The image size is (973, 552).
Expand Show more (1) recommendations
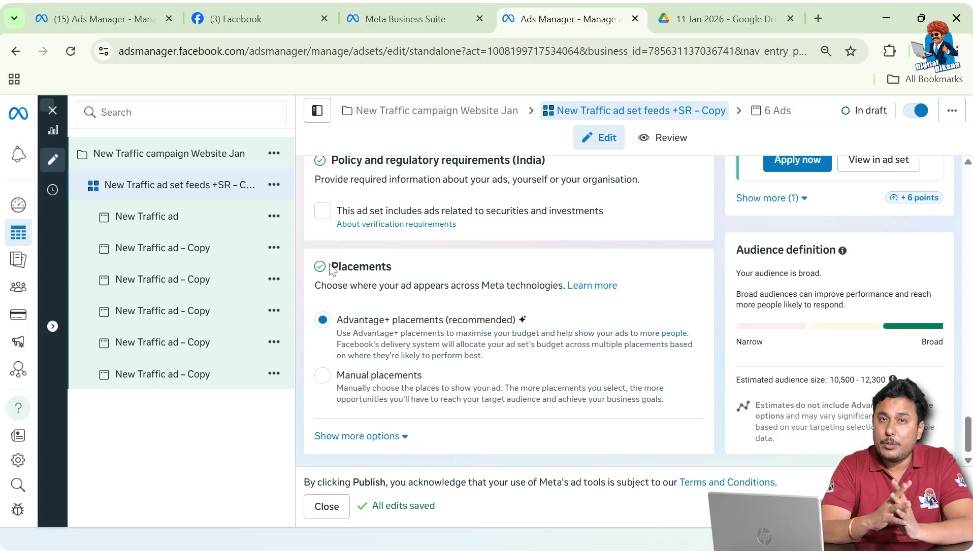pos(771,198)
